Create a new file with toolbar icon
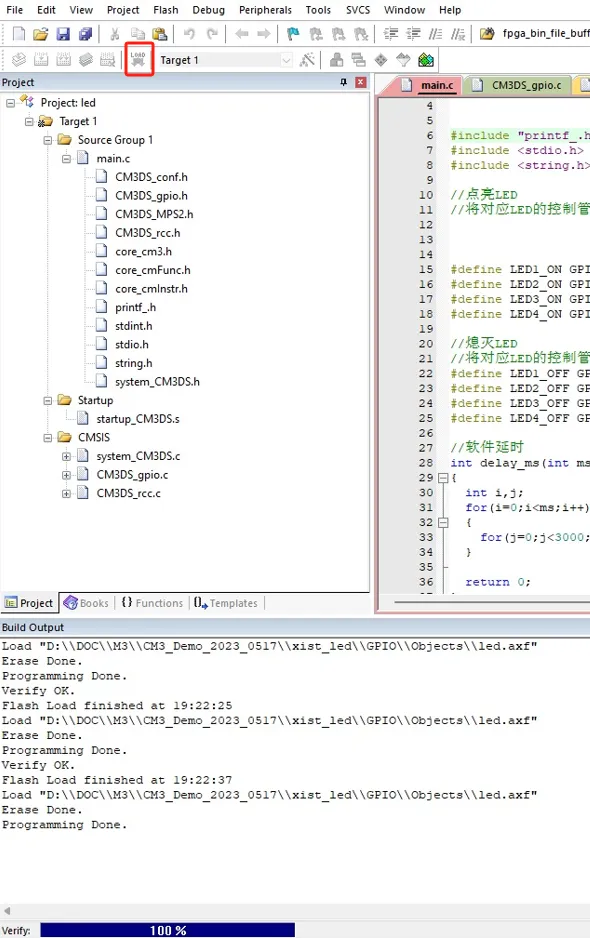The image size is (590, 938). (19, 34)
